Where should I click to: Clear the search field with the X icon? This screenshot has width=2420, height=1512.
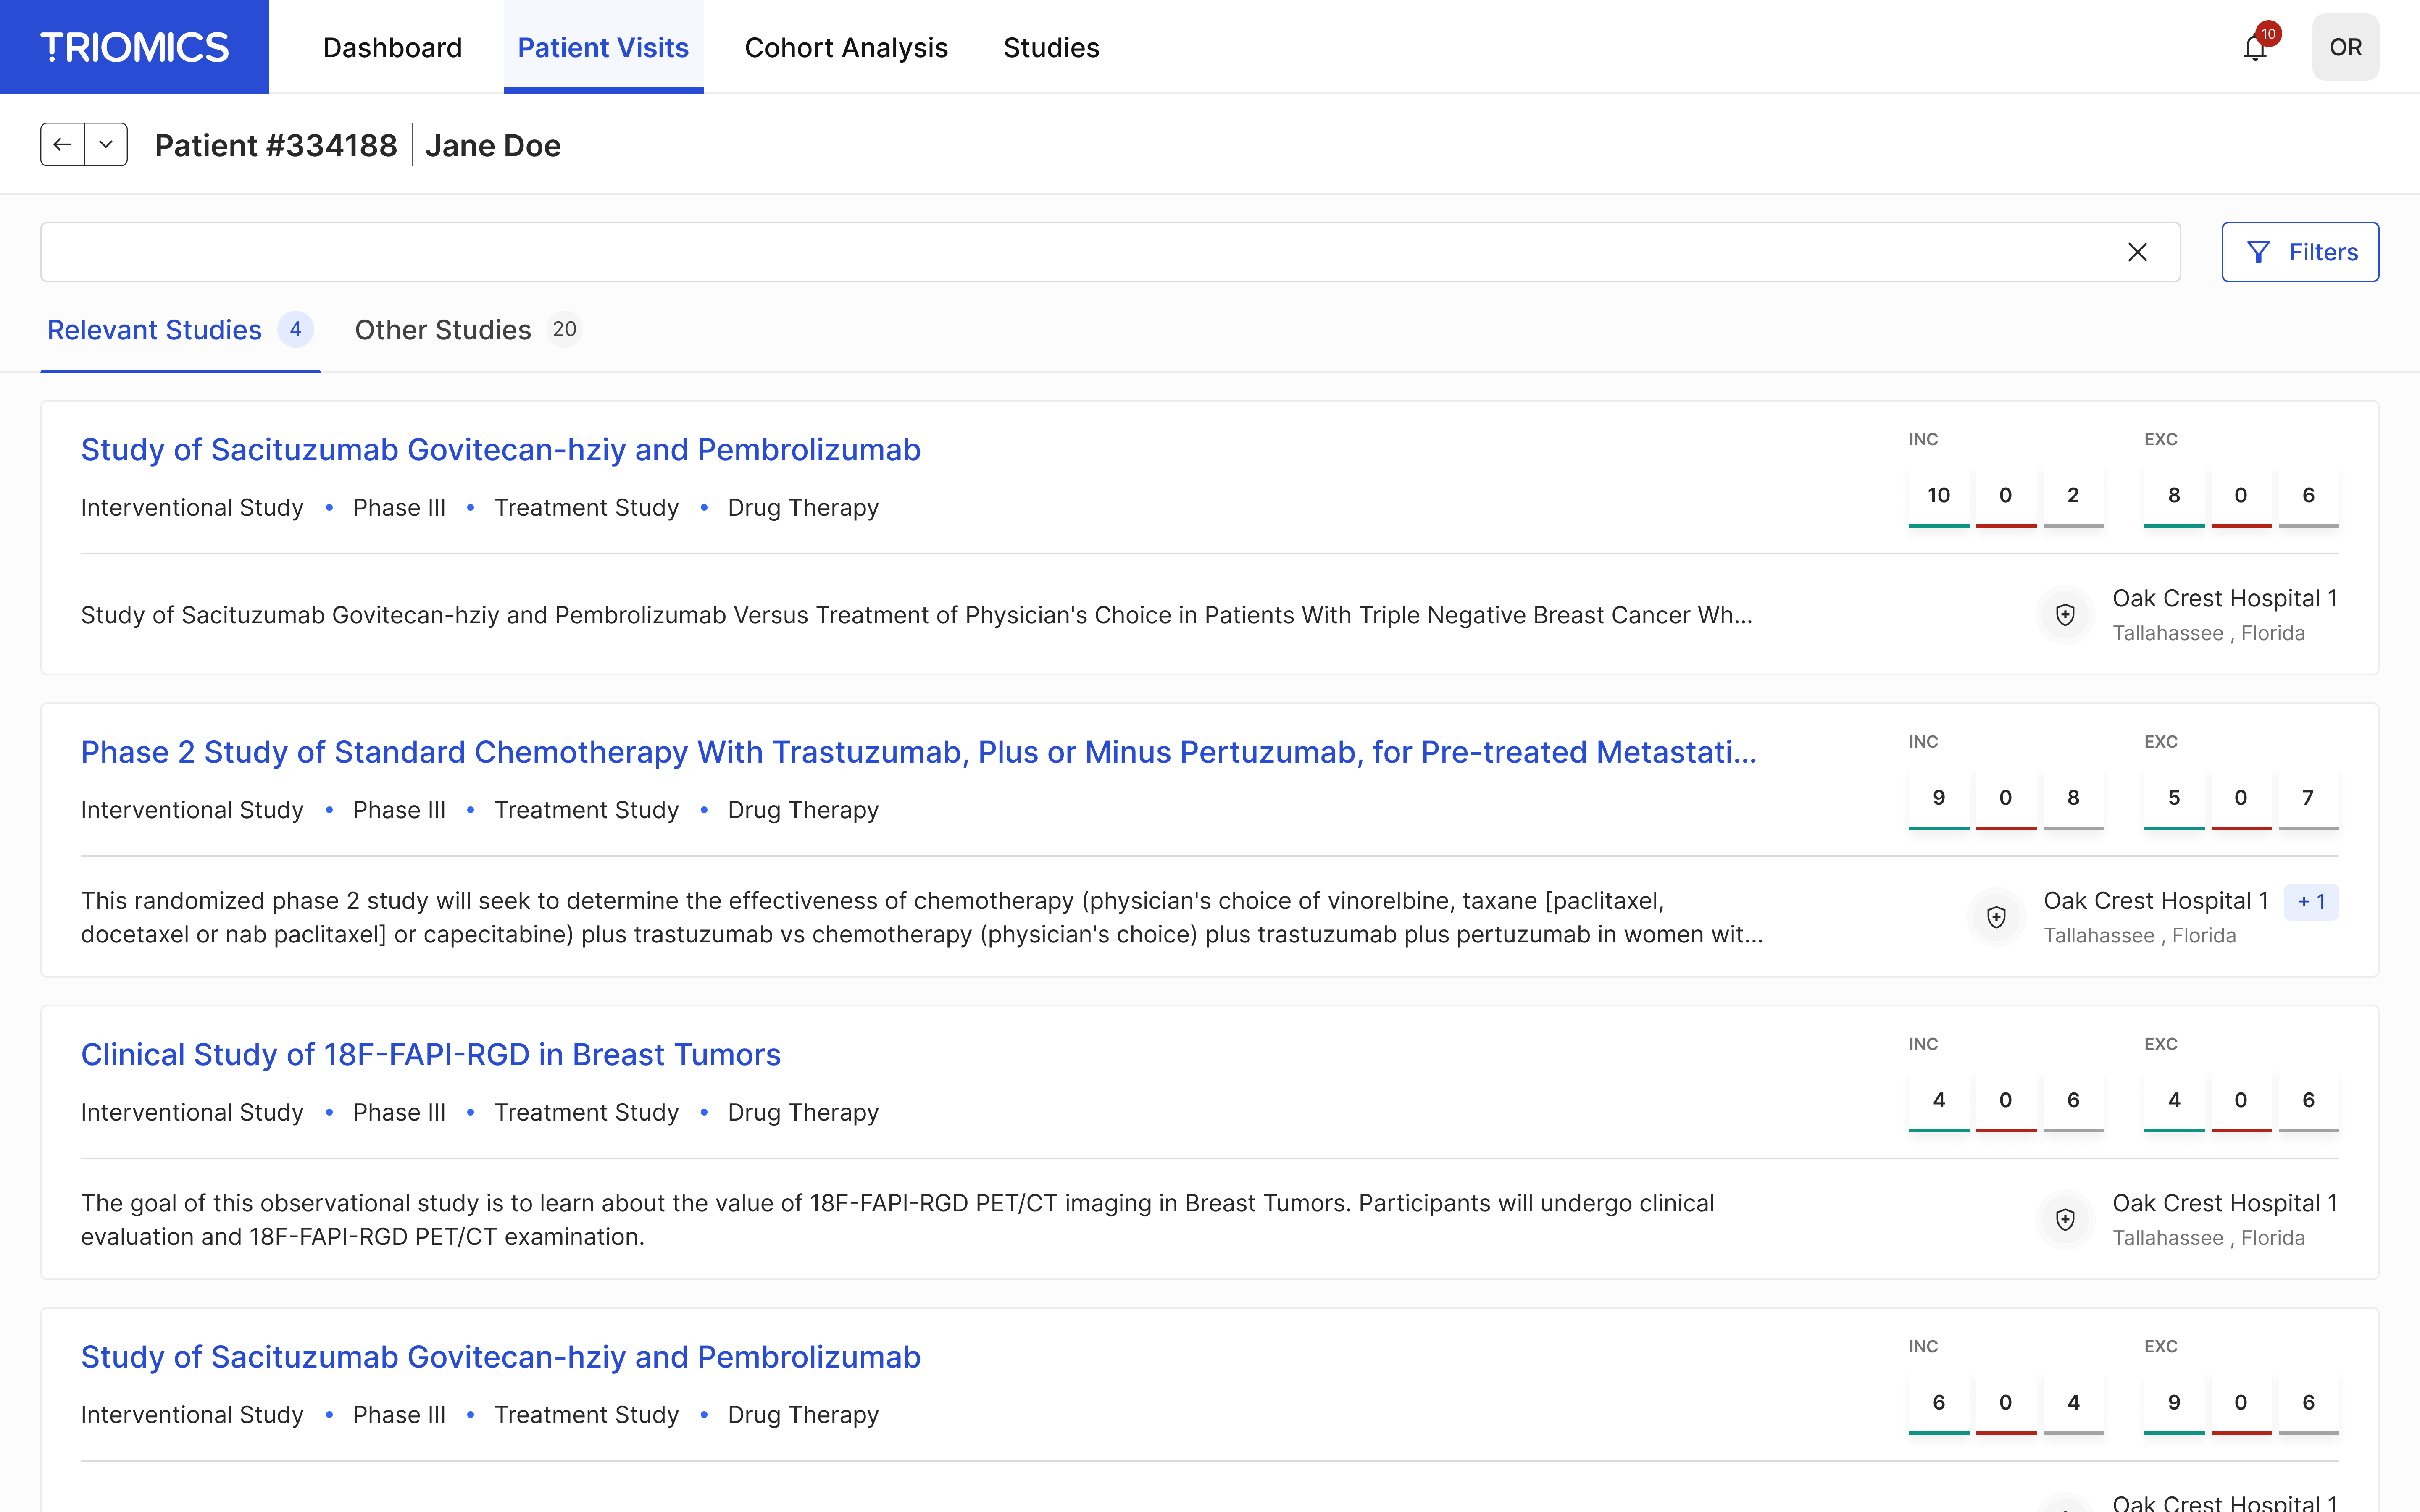[x=2137, y=252]
